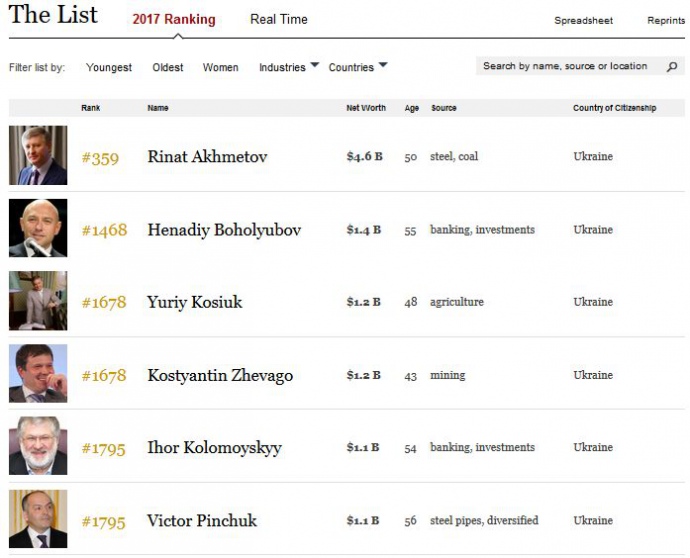The width and height of the screenshot is (690, 558).
Task: Filter list by Oldest
Action: click(x=168, y=68)
